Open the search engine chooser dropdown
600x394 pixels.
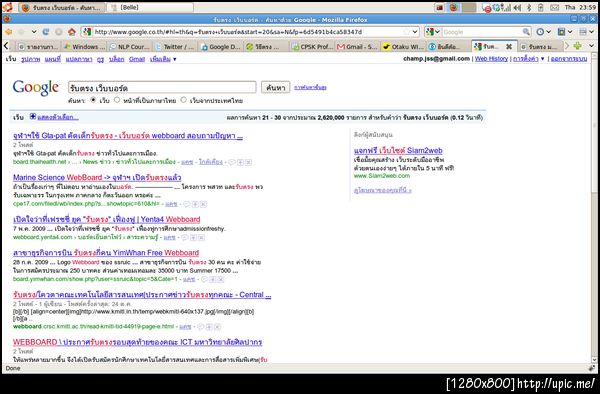pyautogui.click(x=433, y=32)
